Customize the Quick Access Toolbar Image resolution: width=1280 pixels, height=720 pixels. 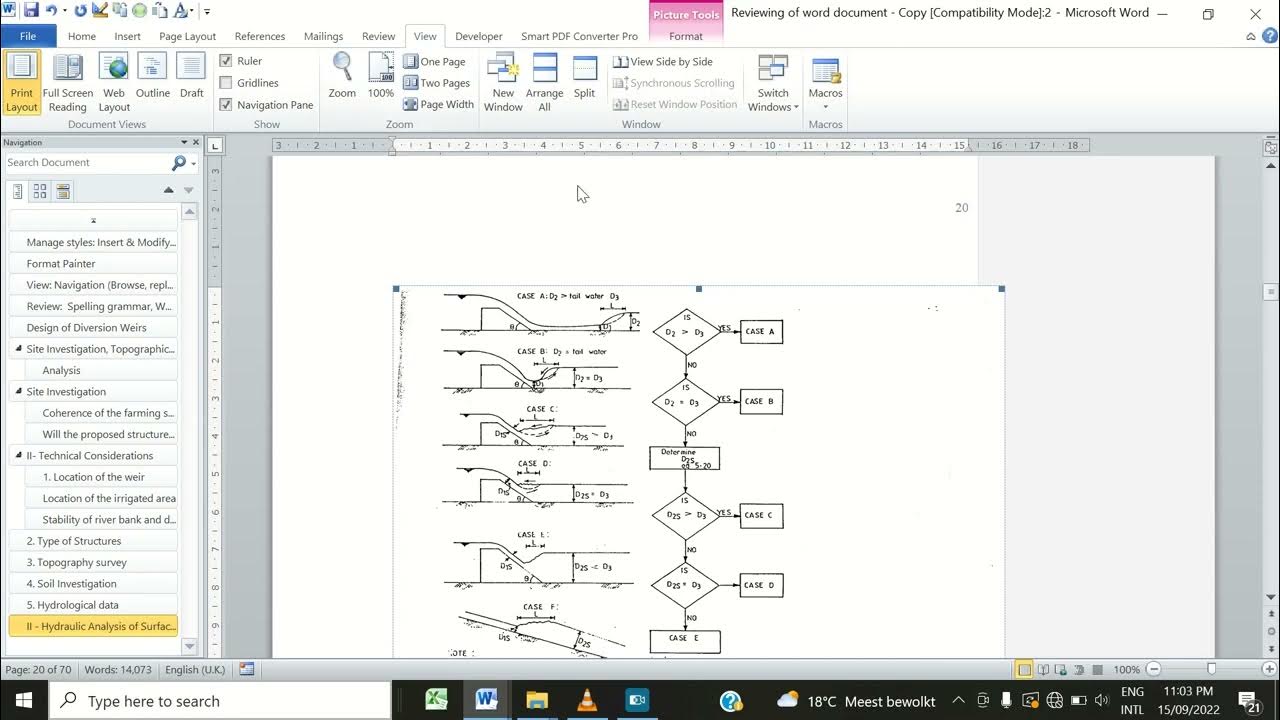click(207, 12)
